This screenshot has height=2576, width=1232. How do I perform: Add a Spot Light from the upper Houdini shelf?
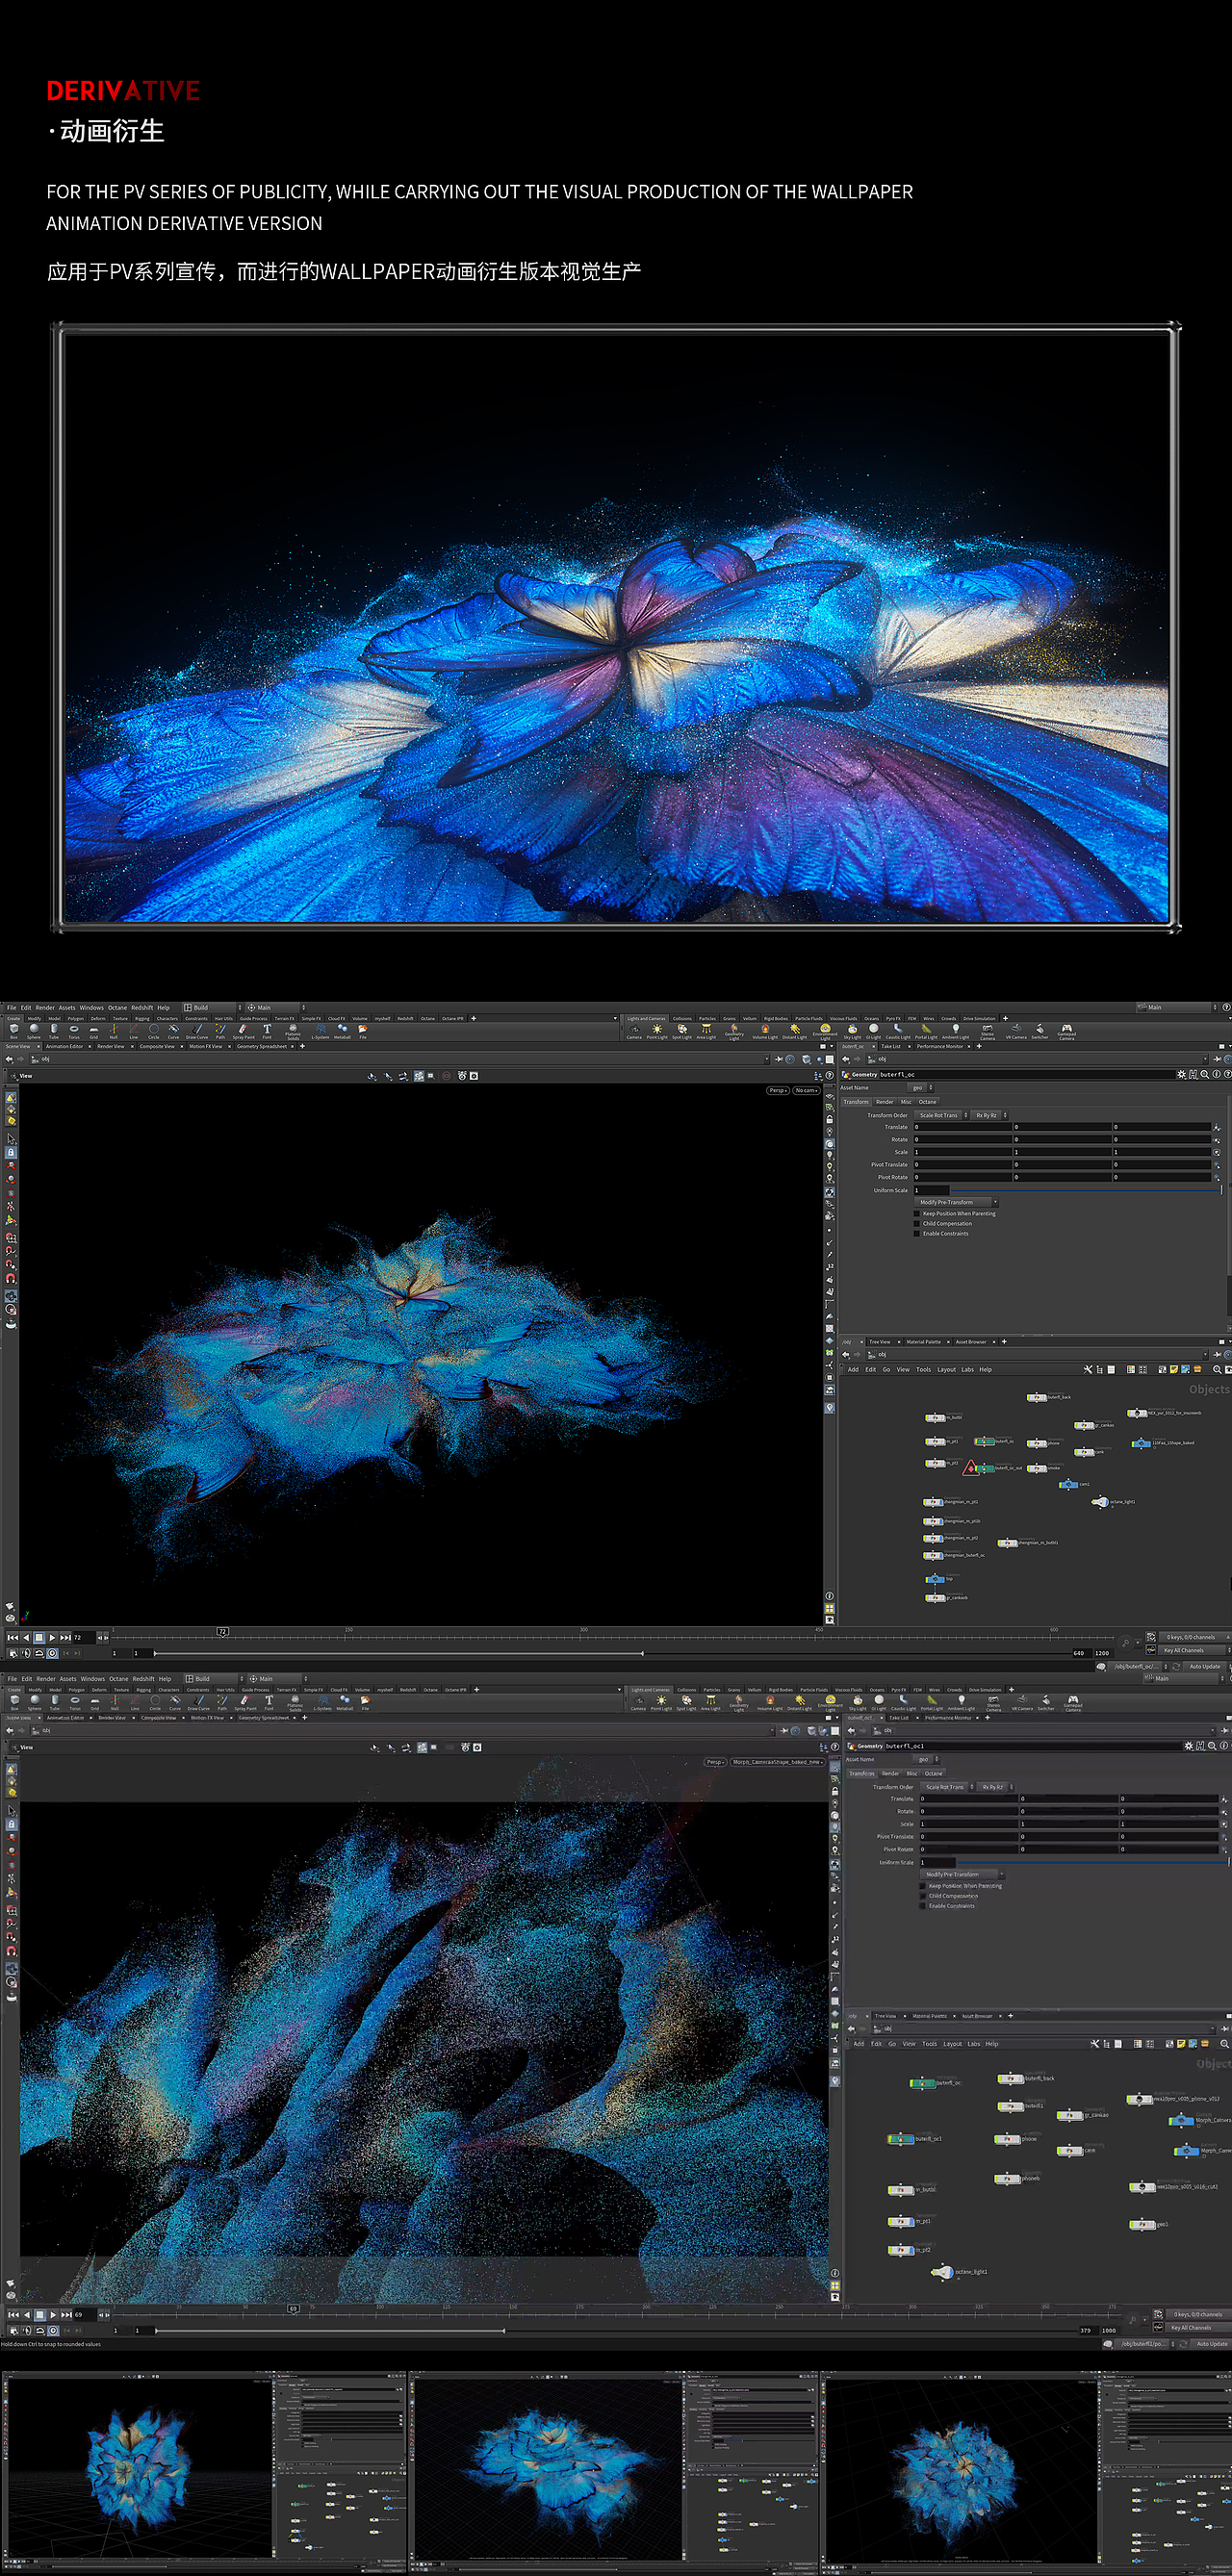pyautogui.click(x=682, y=1031)
